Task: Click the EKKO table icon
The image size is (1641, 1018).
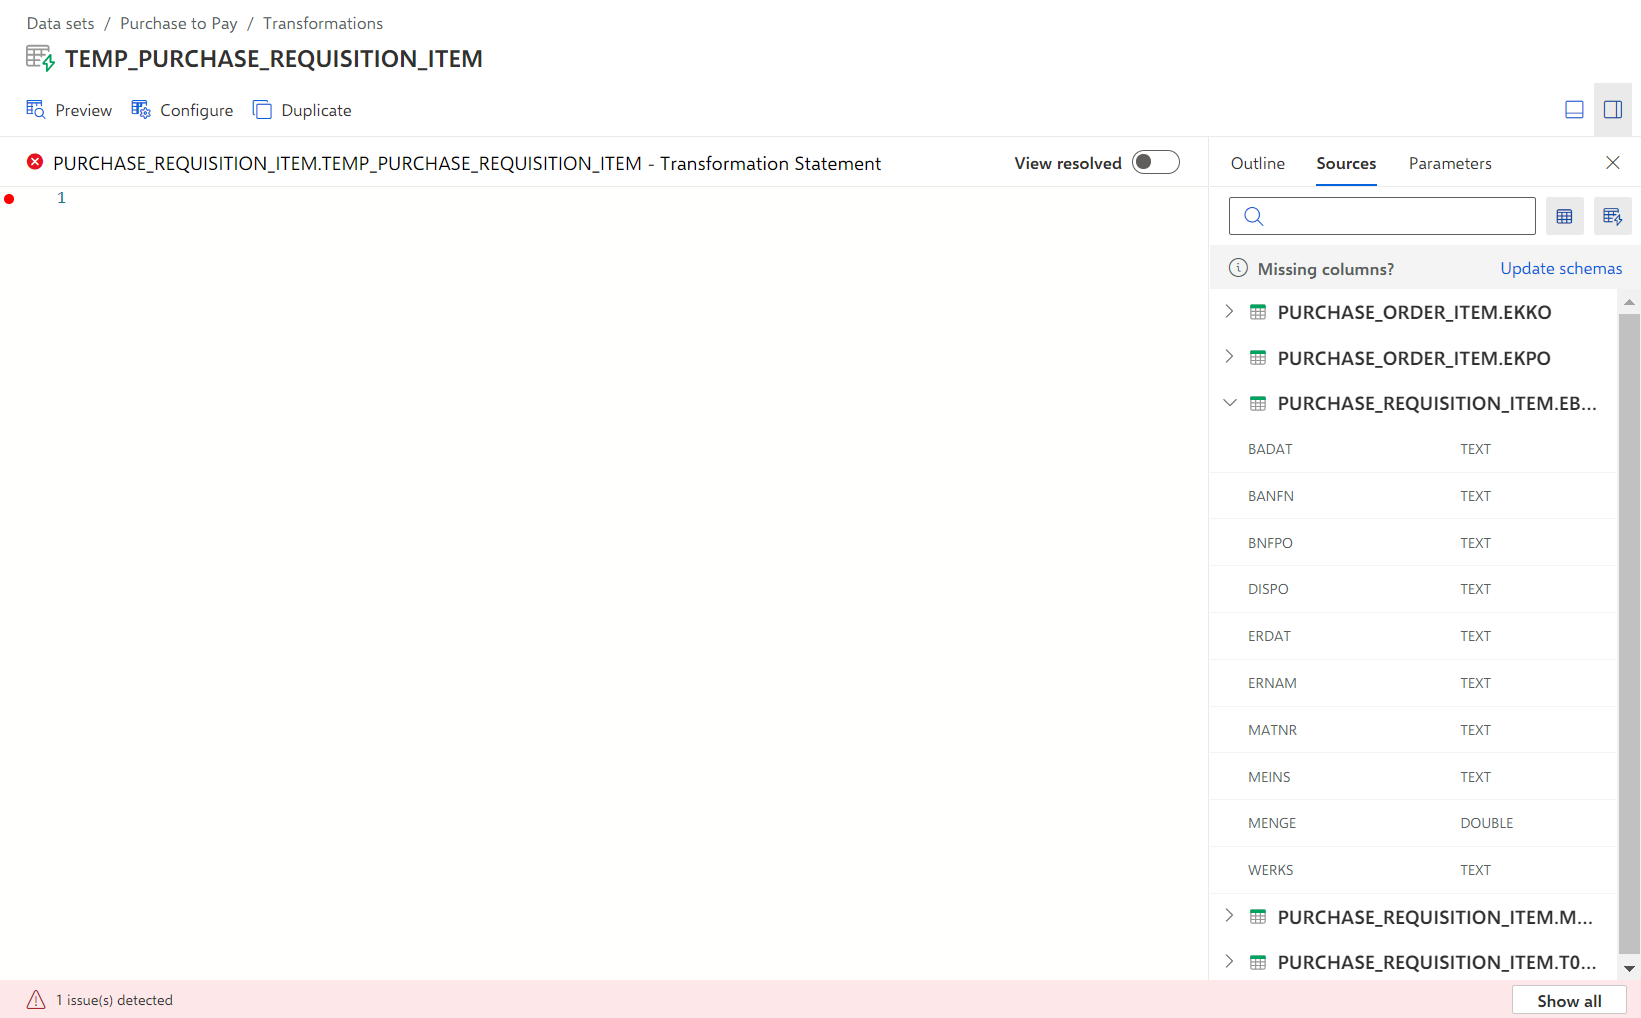Action: [1258, 312]
